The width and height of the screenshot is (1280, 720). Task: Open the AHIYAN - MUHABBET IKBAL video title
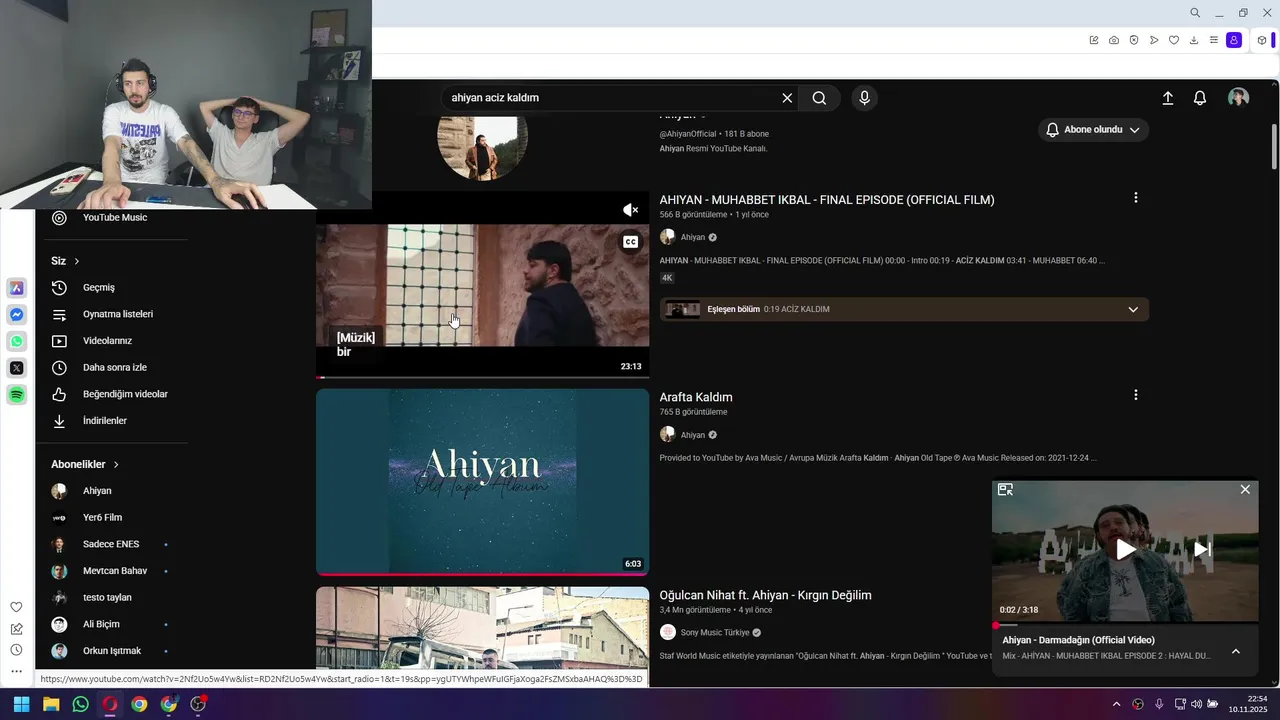point(827,200)
